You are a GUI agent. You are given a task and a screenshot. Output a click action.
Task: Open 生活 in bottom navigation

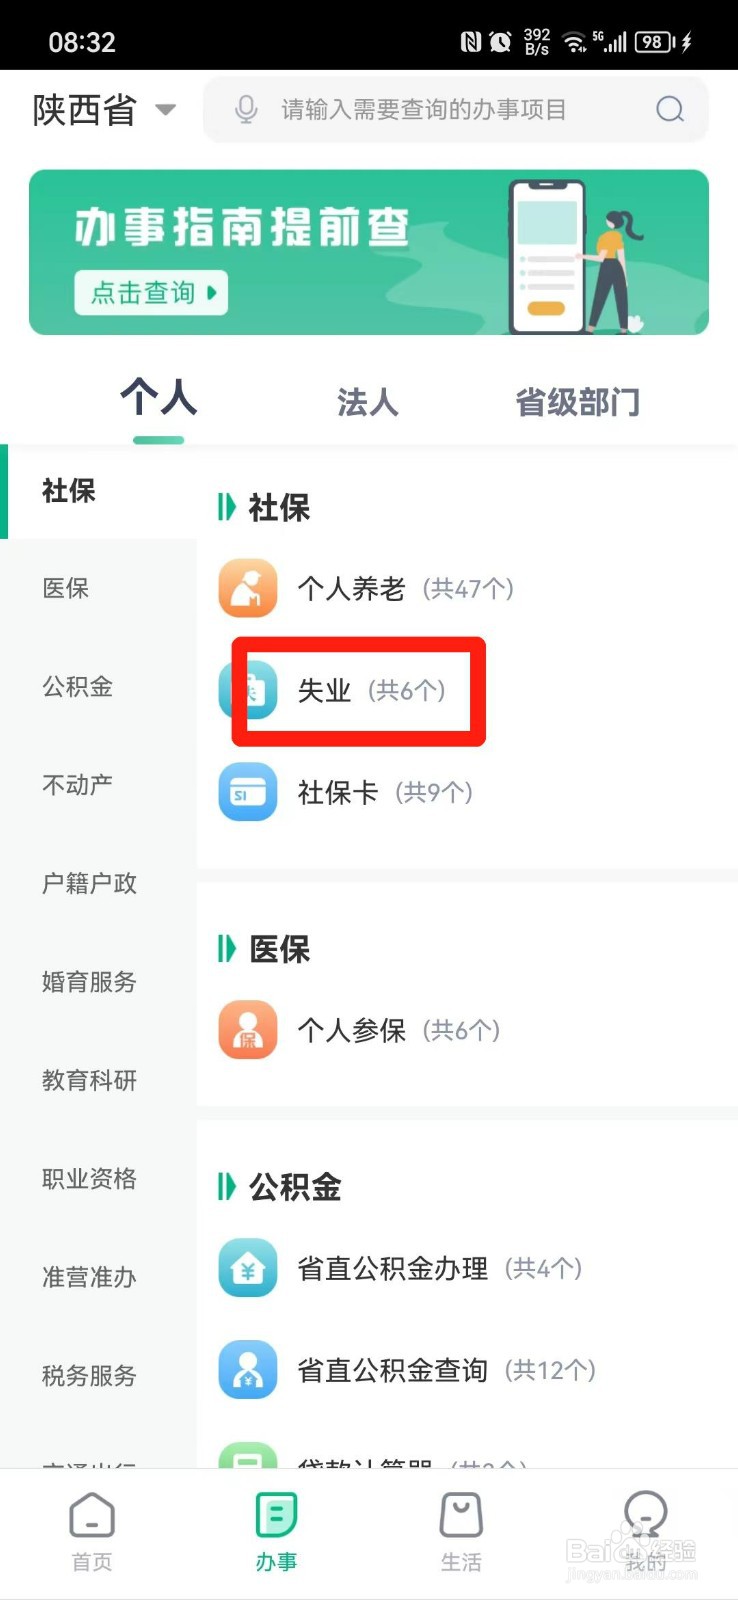coord(461,1532)
